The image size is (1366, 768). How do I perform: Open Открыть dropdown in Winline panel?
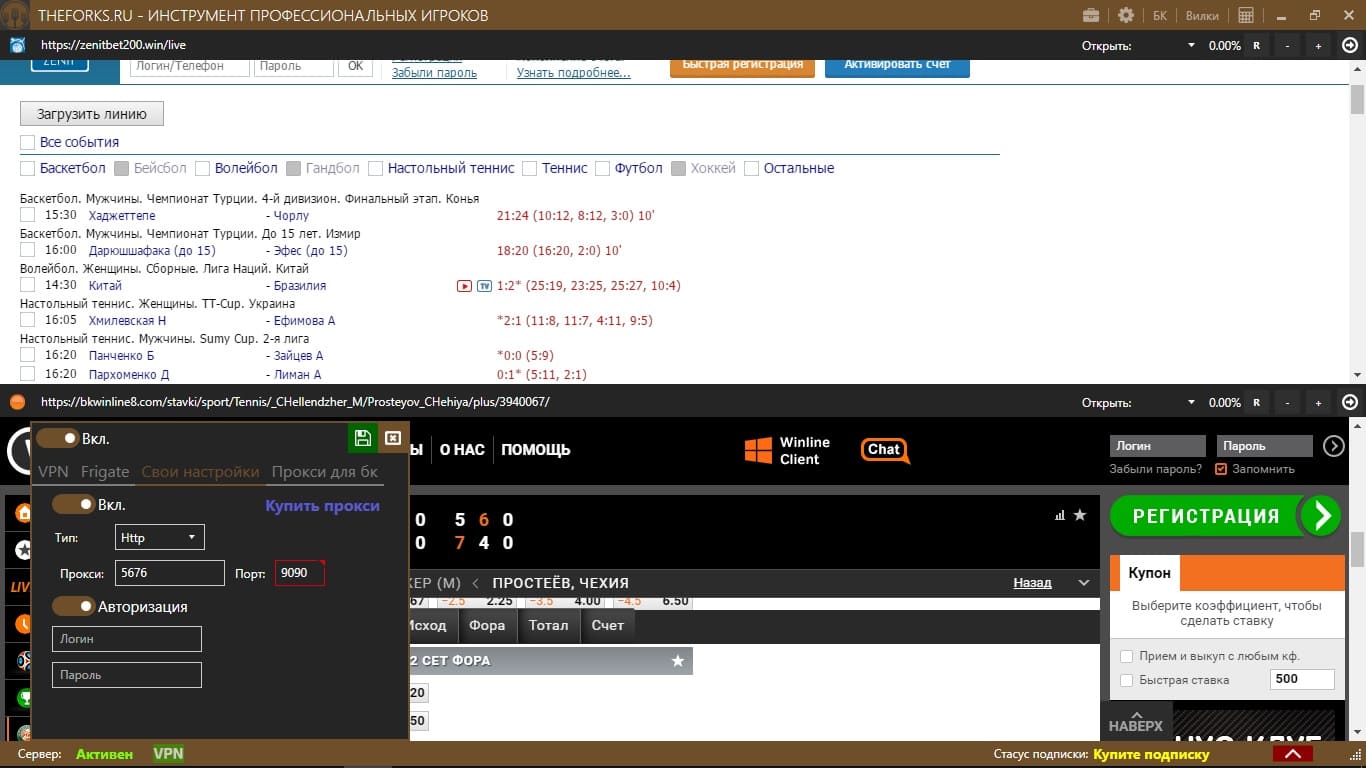(x=1191, y=402)
